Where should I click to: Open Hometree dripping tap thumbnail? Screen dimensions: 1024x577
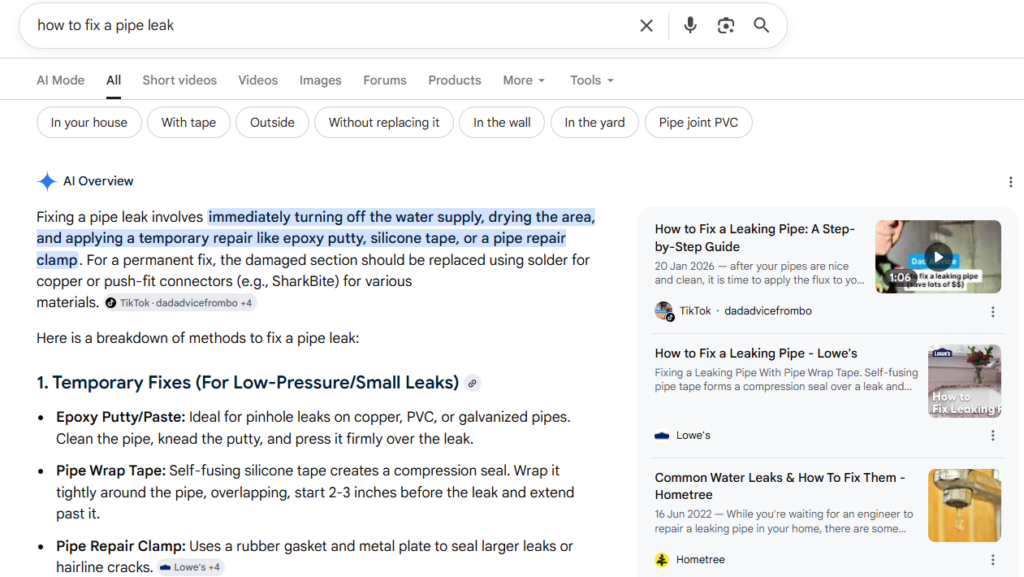(x=965, y=505)
